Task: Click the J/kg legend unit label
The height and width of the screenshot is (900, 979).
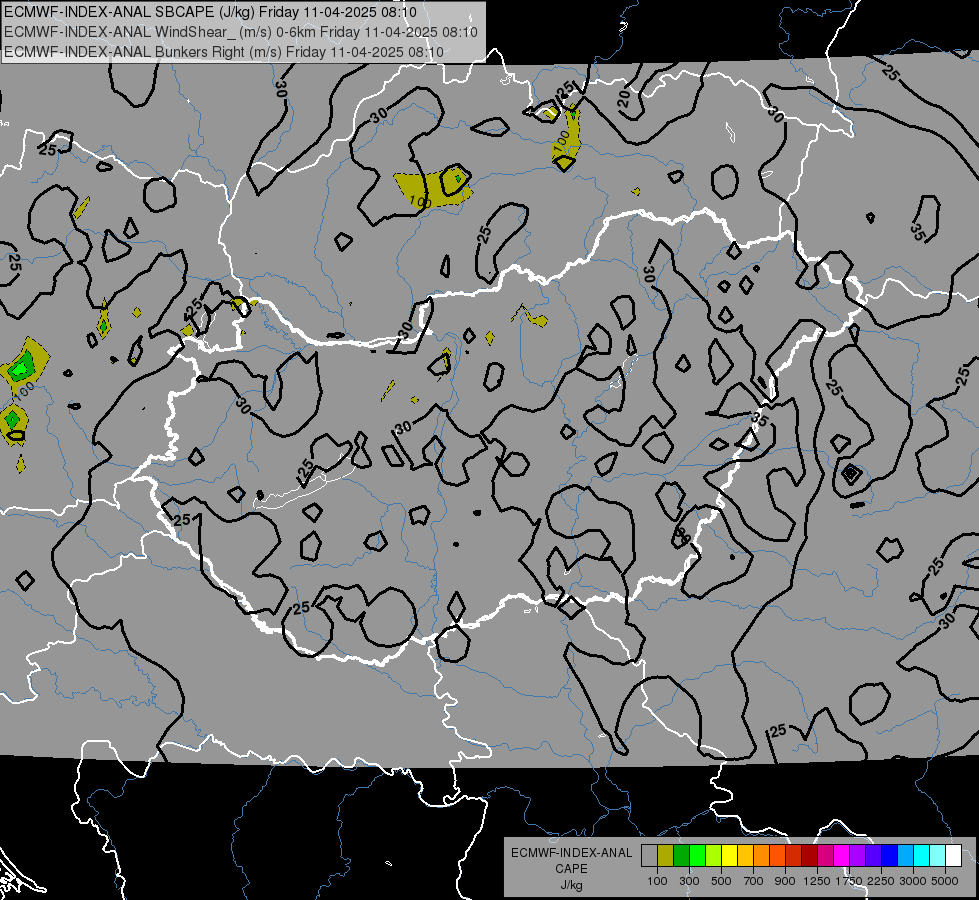Action: (x=571, y=885)
